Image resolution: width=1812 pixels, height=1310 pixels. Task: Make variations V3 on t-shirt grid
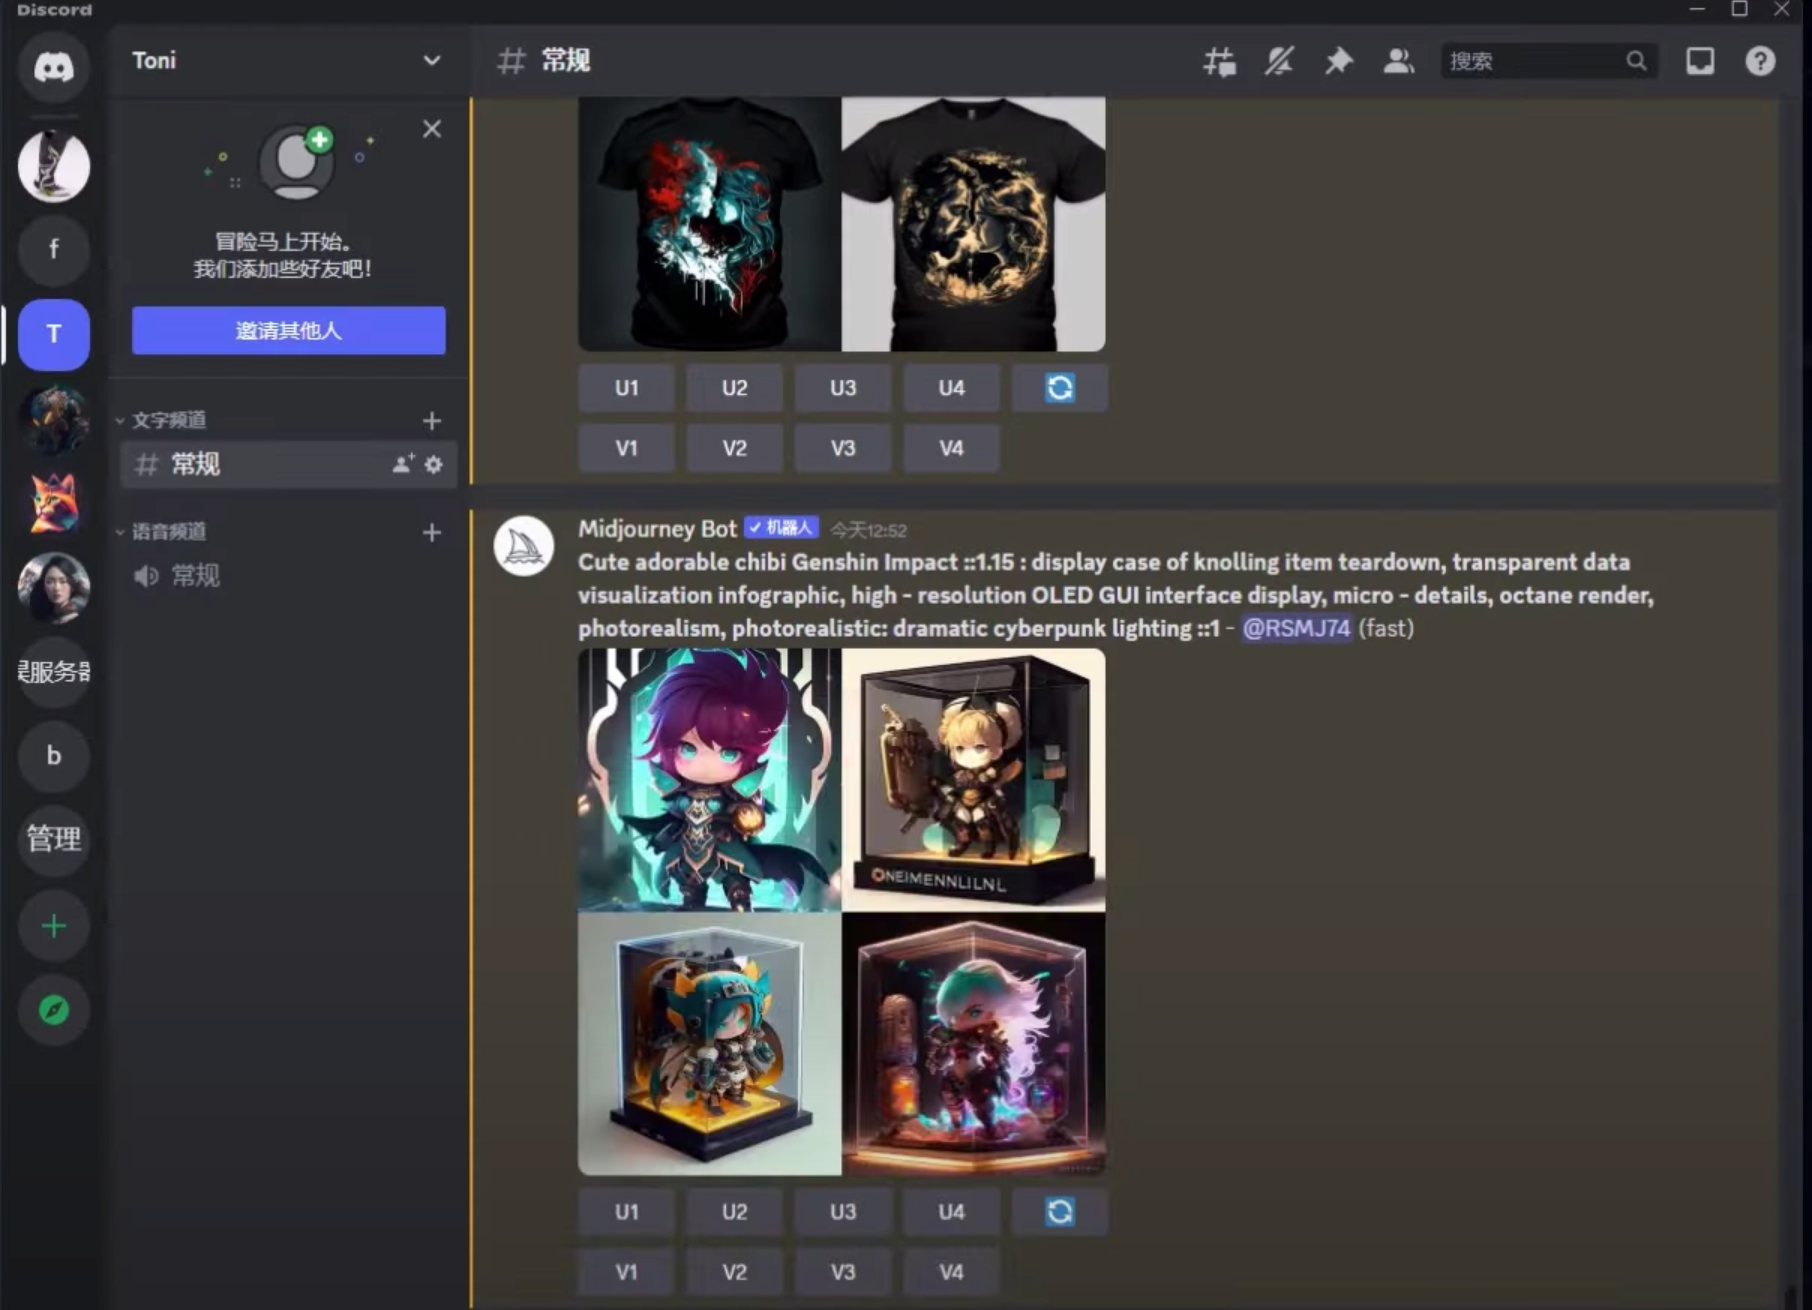coord(843,448)
